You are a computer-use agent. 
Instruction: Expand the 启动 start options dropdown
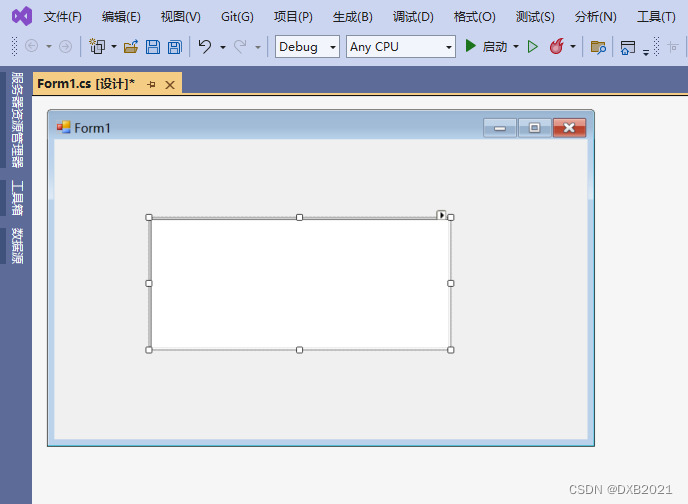click(516, 46)
